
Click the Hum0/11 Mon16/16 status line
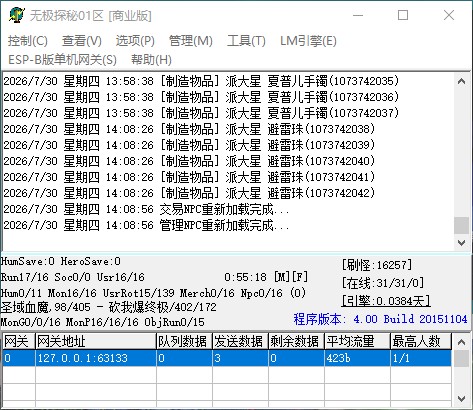[153, 293]
